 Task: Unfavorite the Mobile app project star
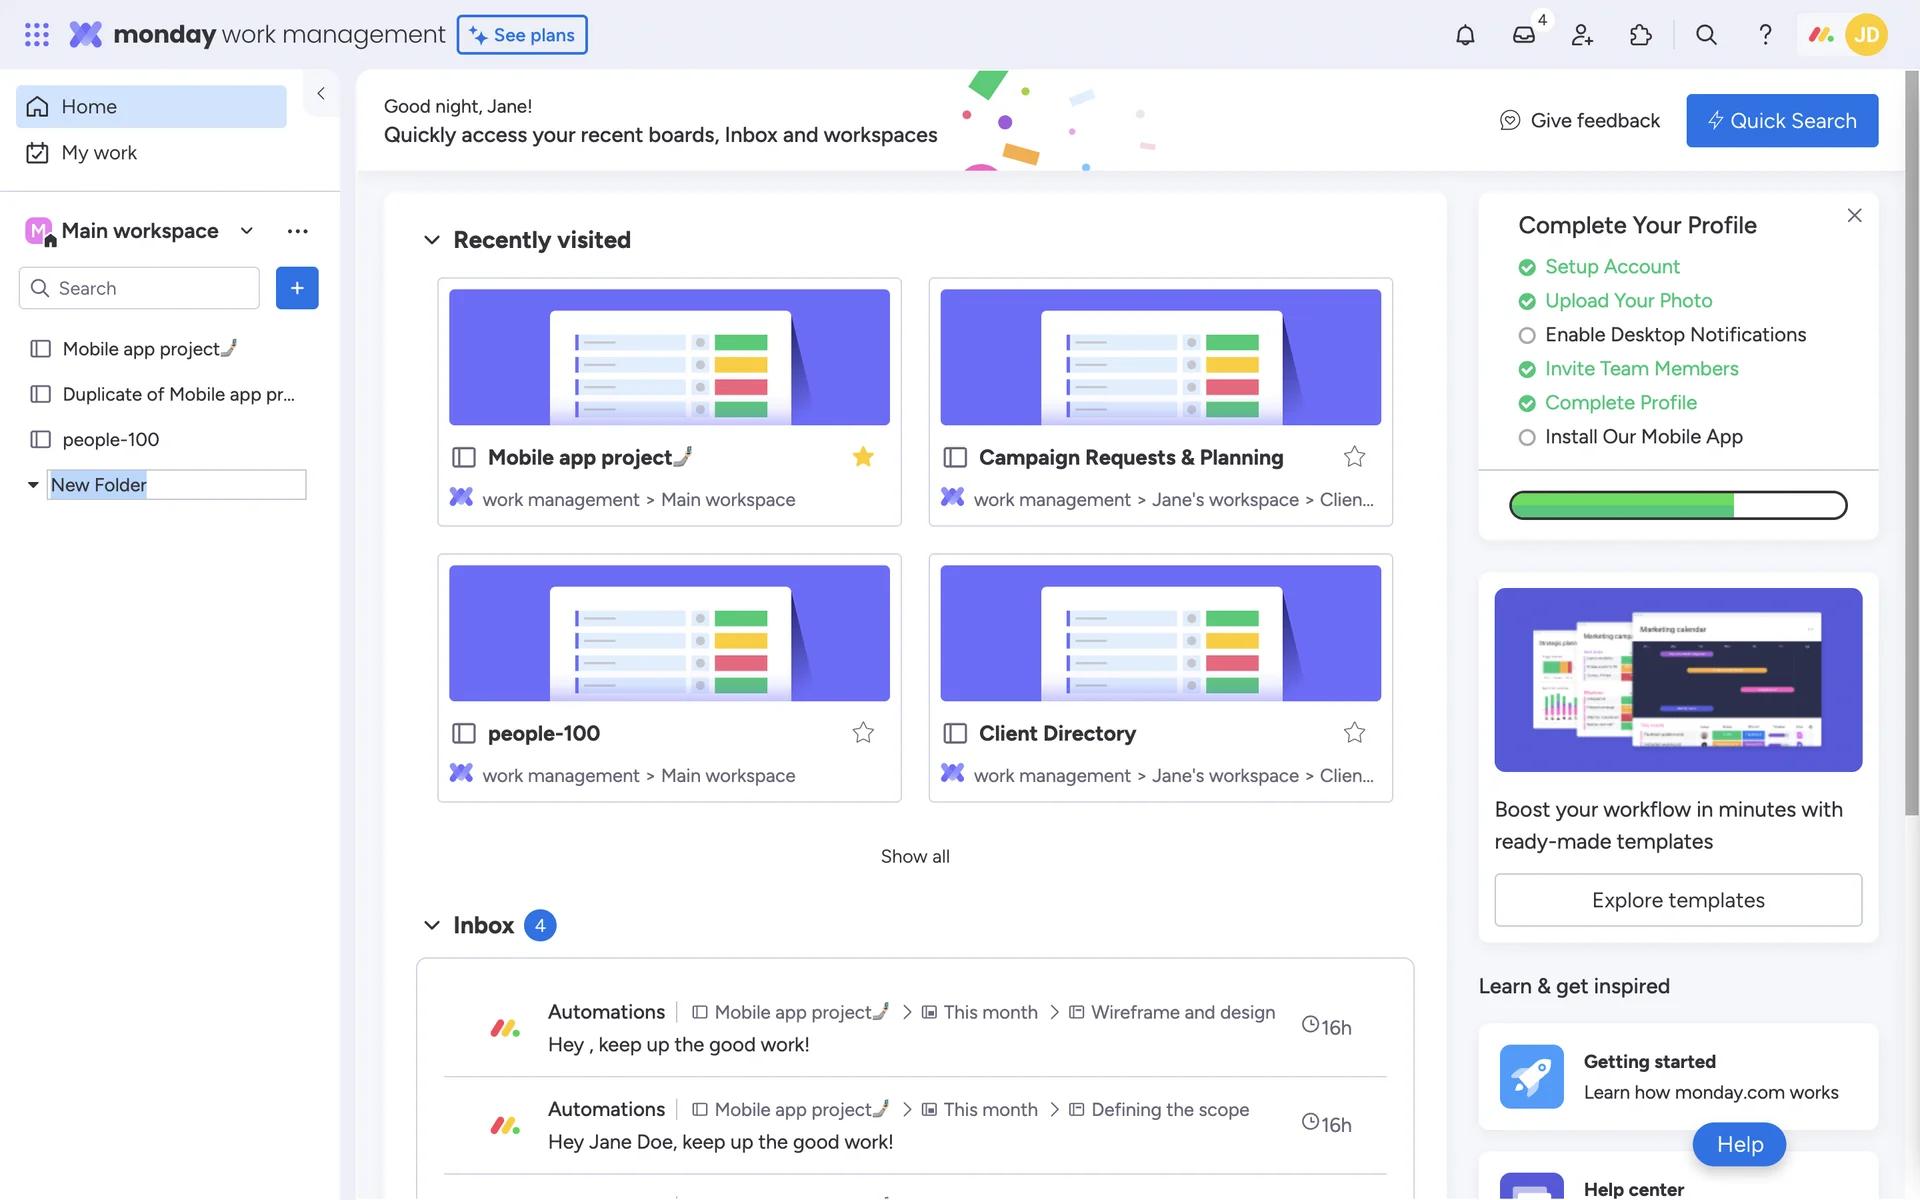pyautogui.click(x=863, y=457)
